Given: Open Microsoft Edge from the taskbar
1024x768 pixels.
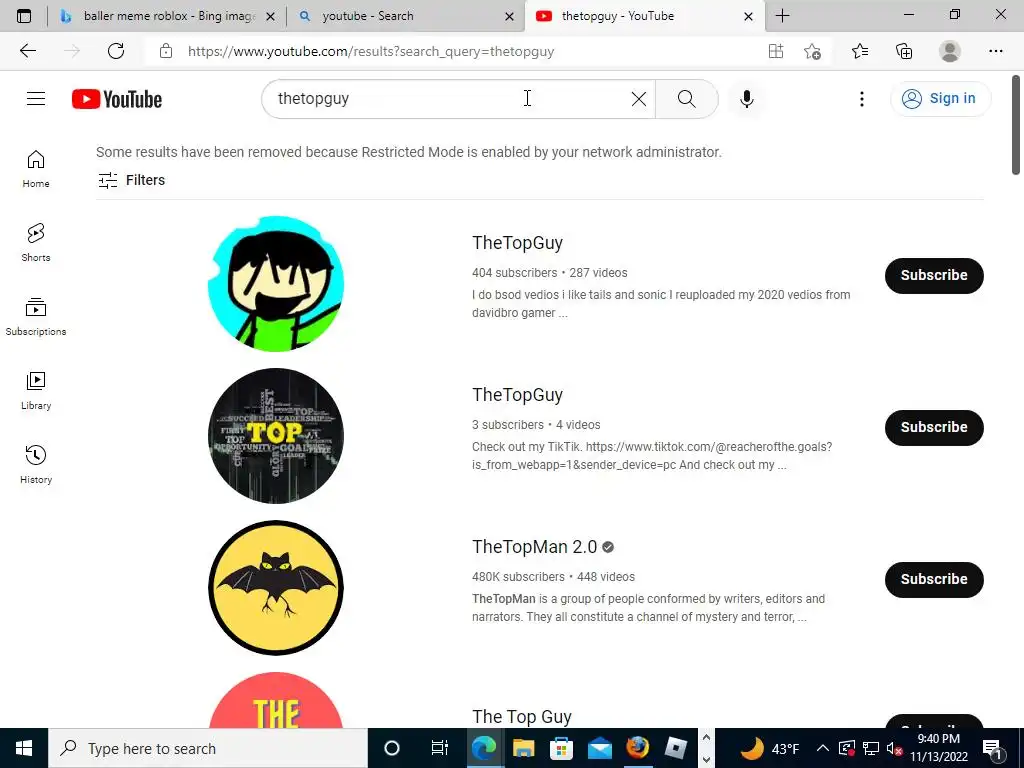Looking at the screenshot, I should (484, 748).
